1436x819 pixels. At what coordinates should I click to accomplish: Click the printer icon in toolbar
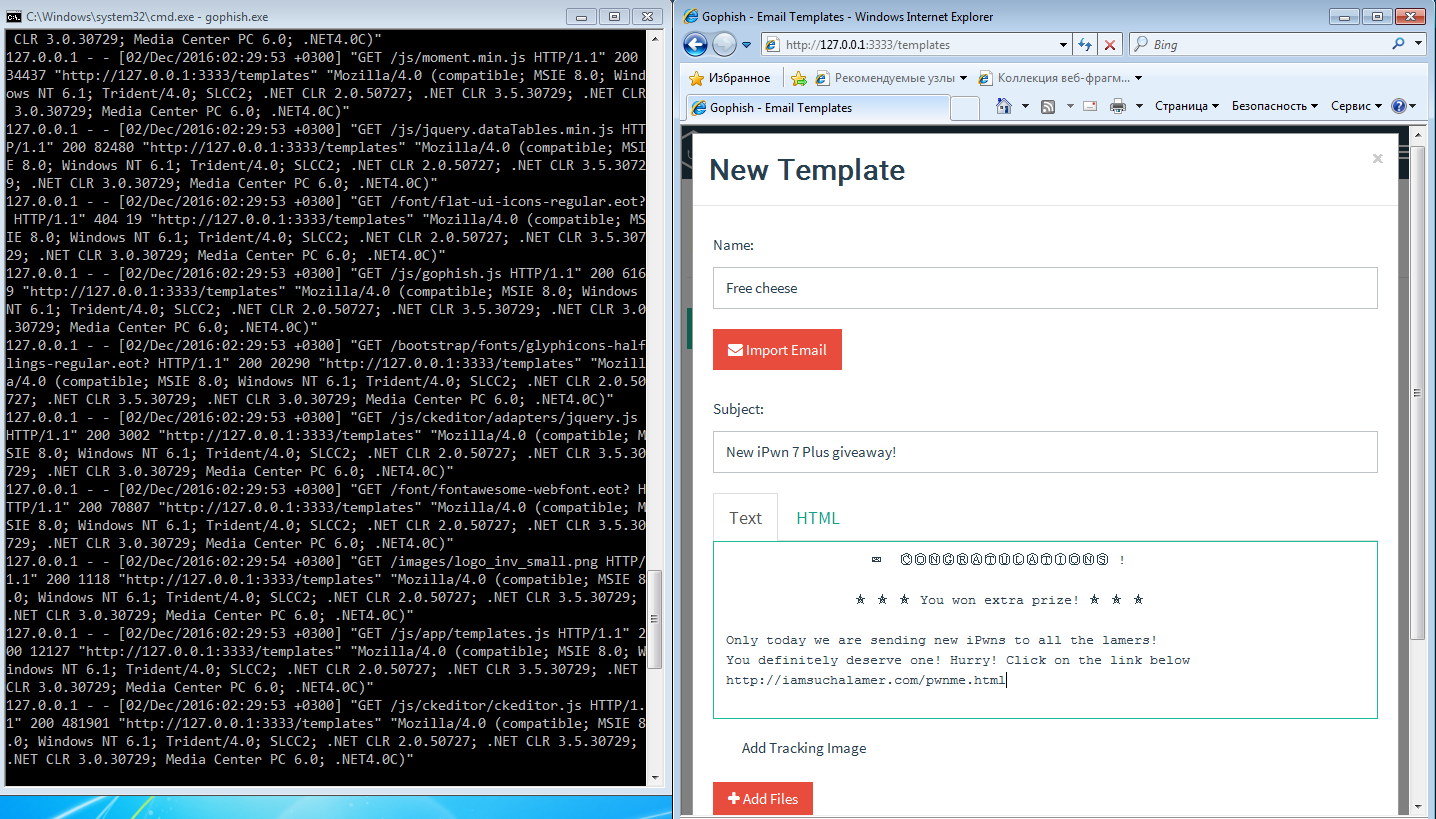[1118, 106]
